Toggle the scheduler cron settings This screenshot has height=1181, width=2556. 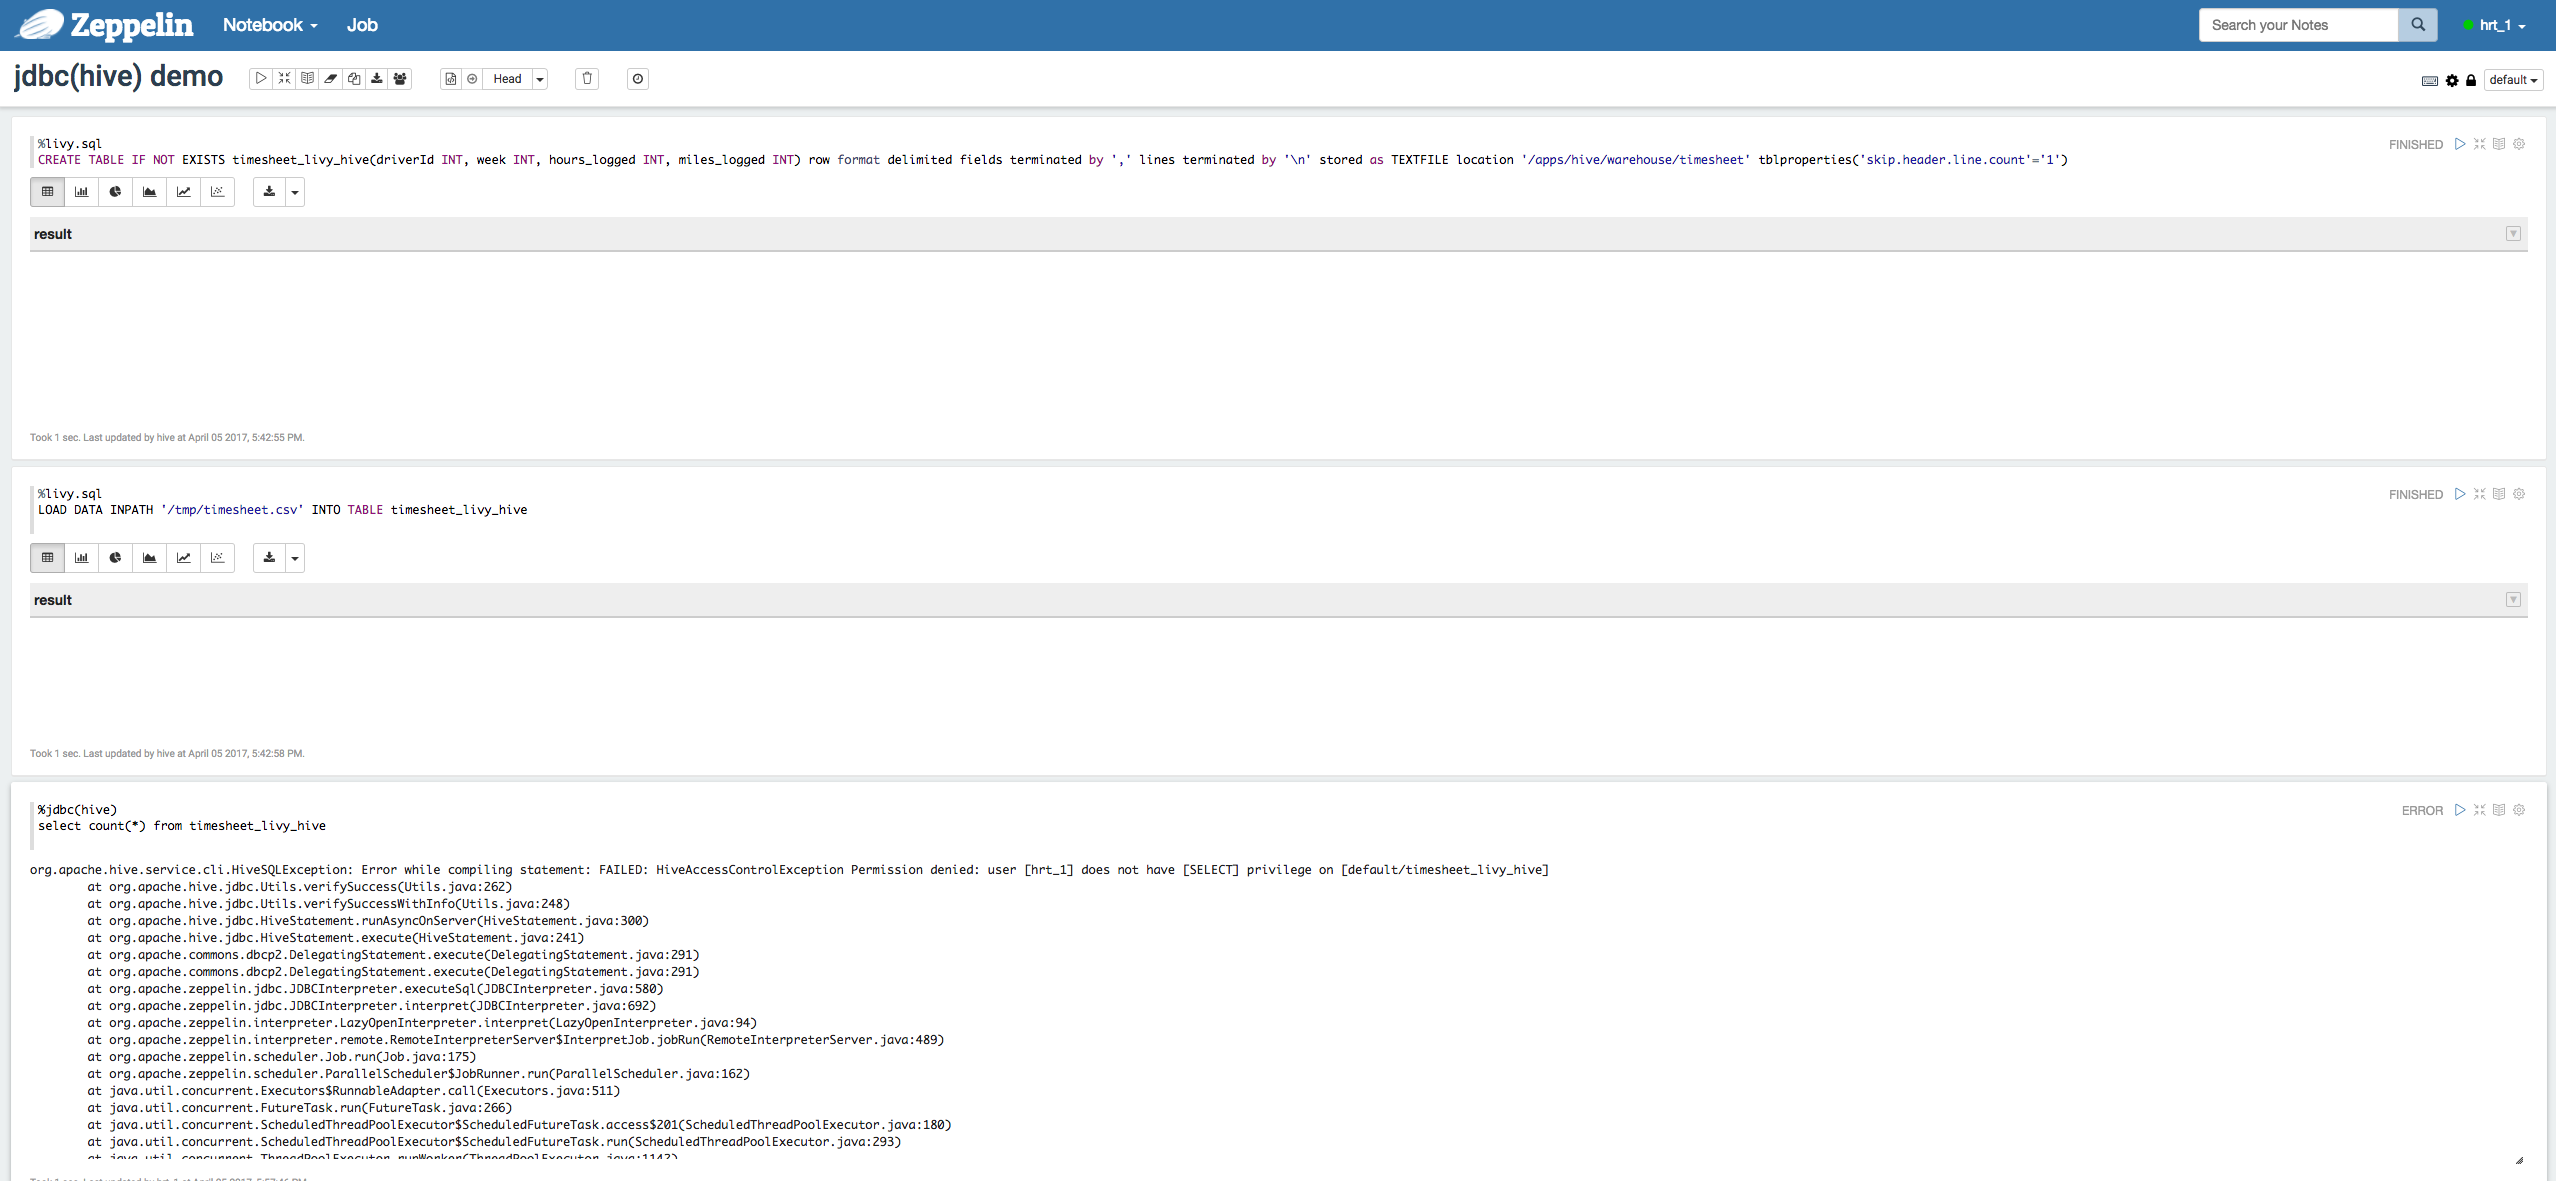pyautogui.click(x=637, y=79)
